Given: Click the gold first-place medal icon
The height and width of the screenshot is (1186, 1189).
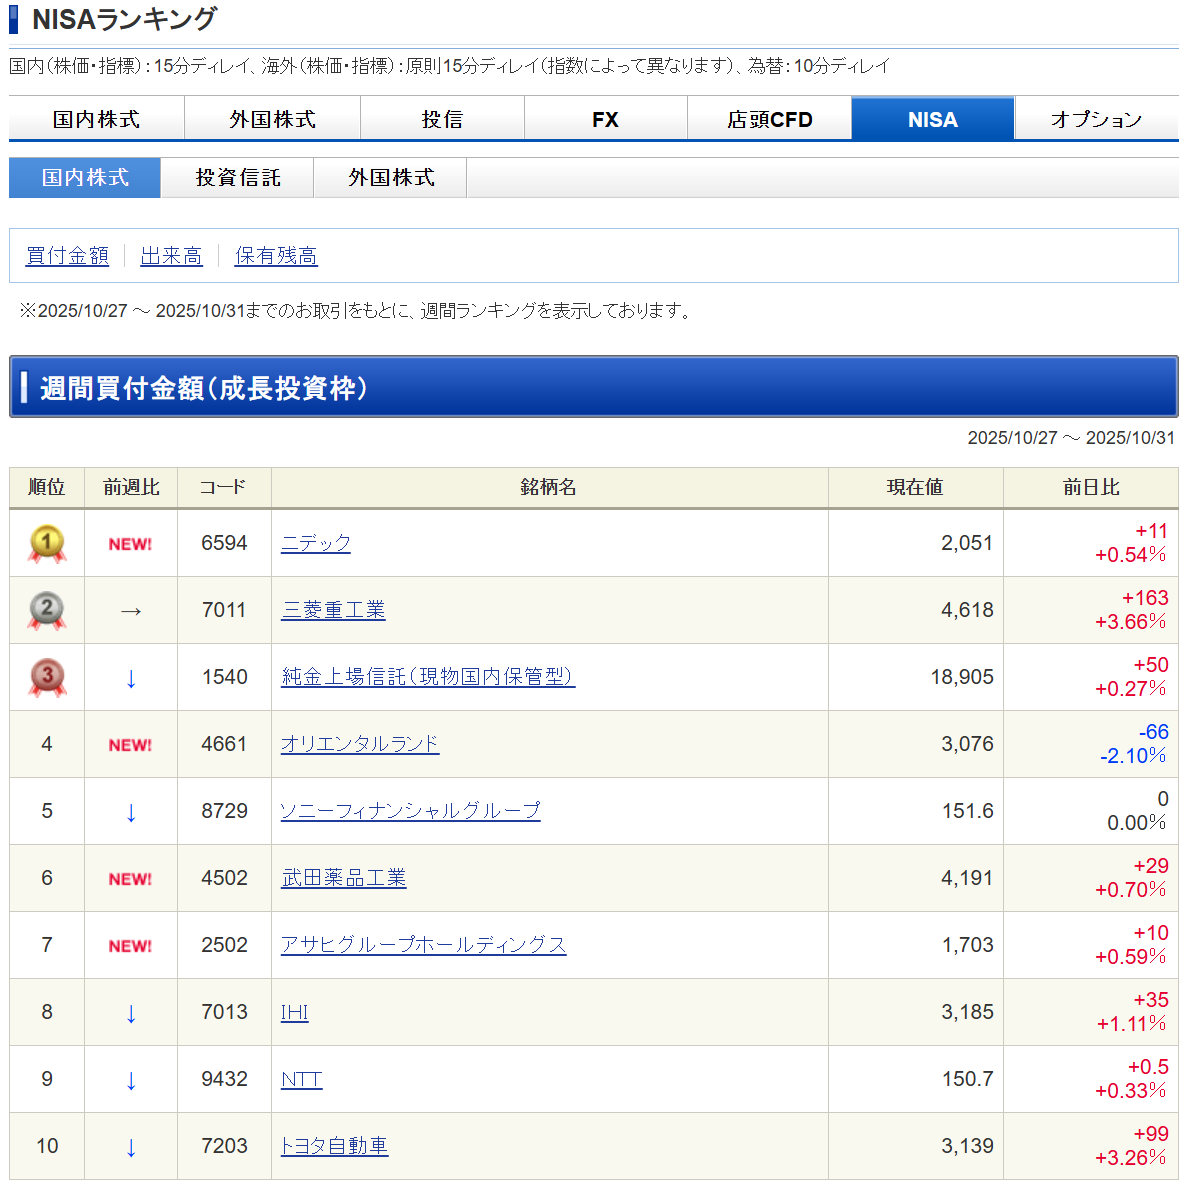Looking at the screenshot, I should click(47, 544).
